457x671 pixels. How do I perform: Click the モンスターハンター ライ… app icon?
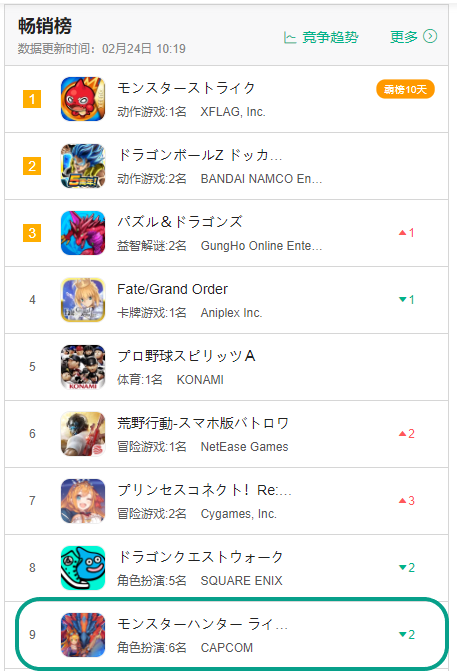[x=83, y=635]
